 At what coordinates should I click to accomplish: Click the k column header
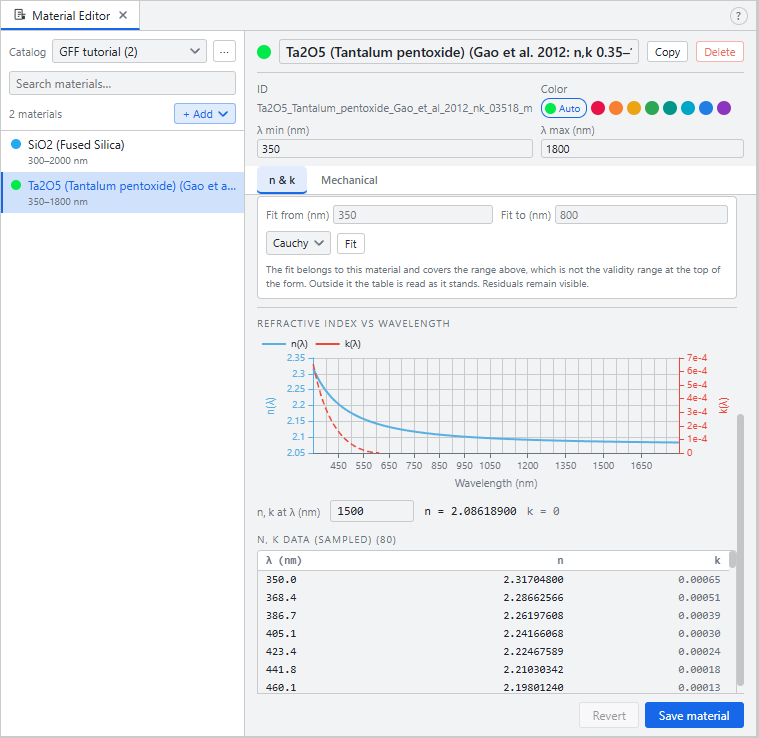[x=717, y=560]
